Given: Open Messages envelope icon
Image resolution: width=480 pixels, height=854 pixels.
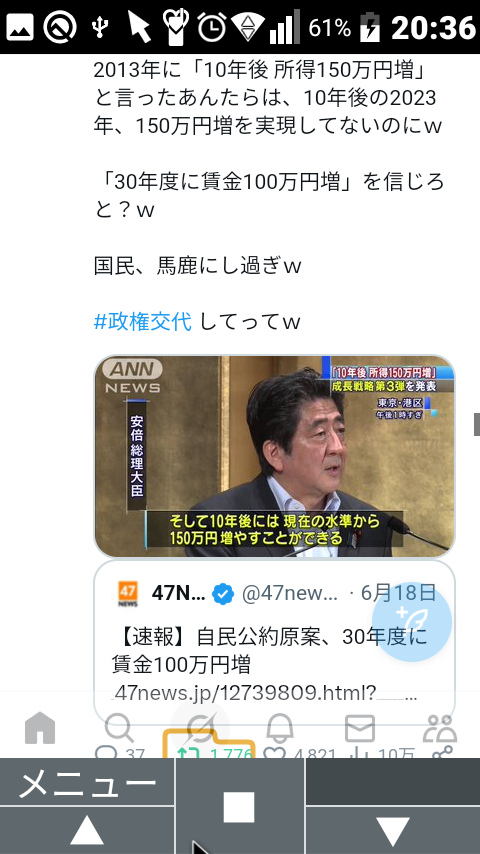Looking at the screenshot, I should (360, 728).
